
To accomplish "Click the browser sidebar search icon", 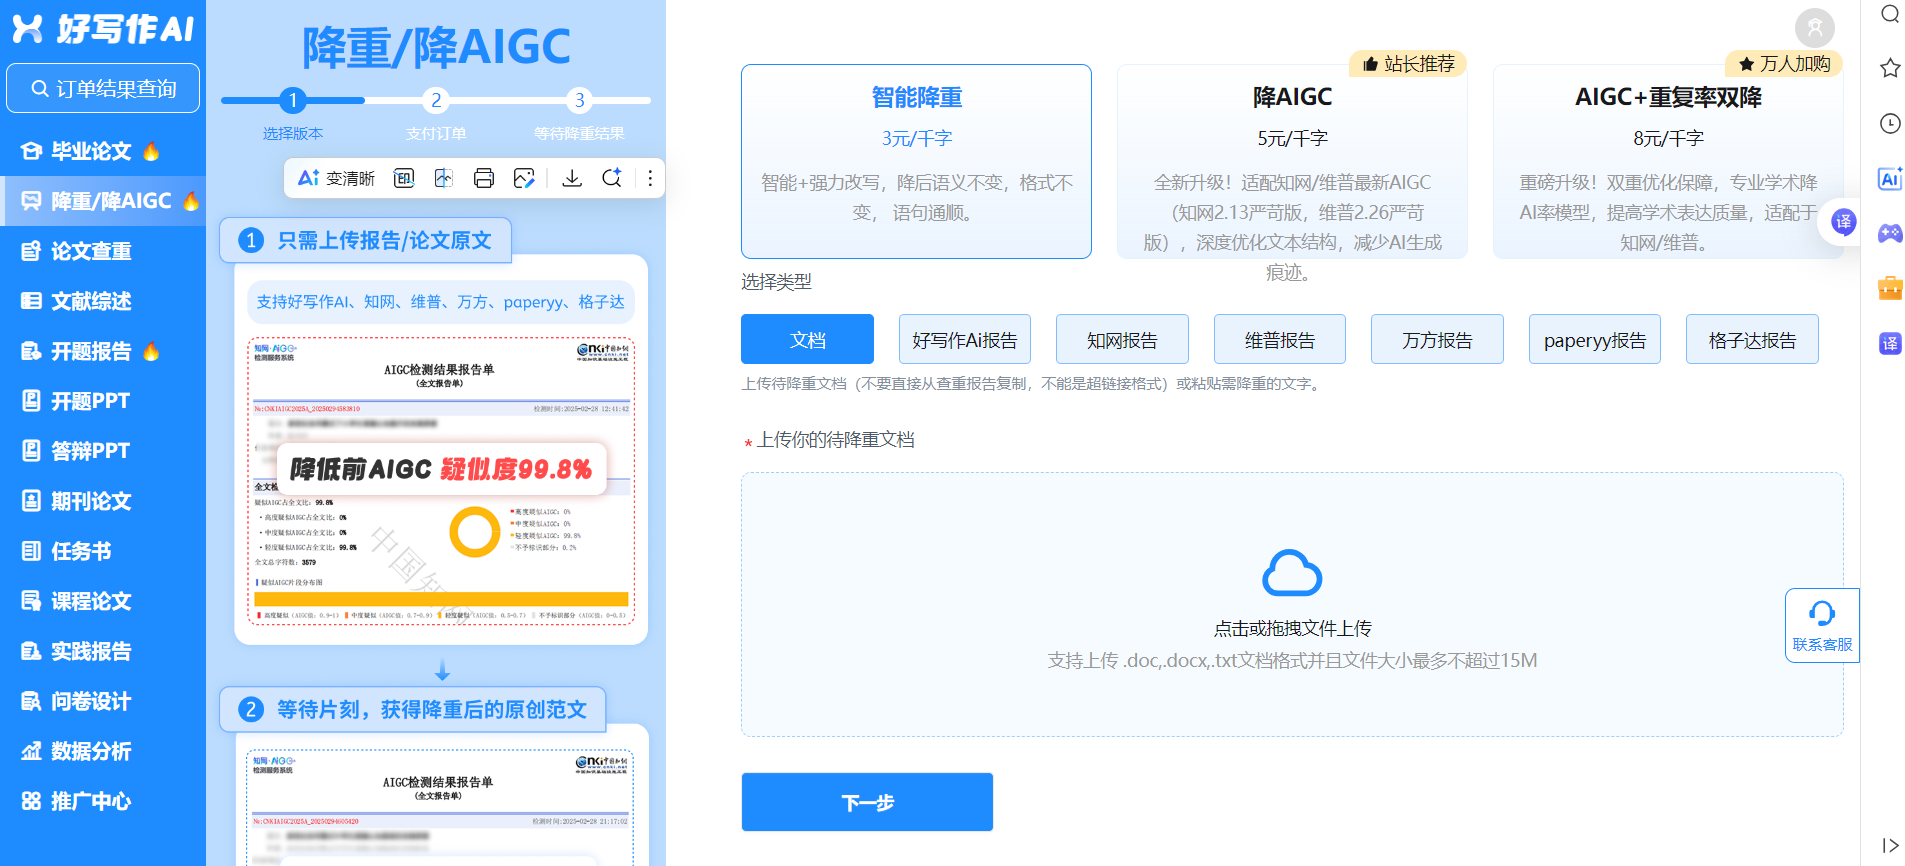I will tap(1890, 14).
